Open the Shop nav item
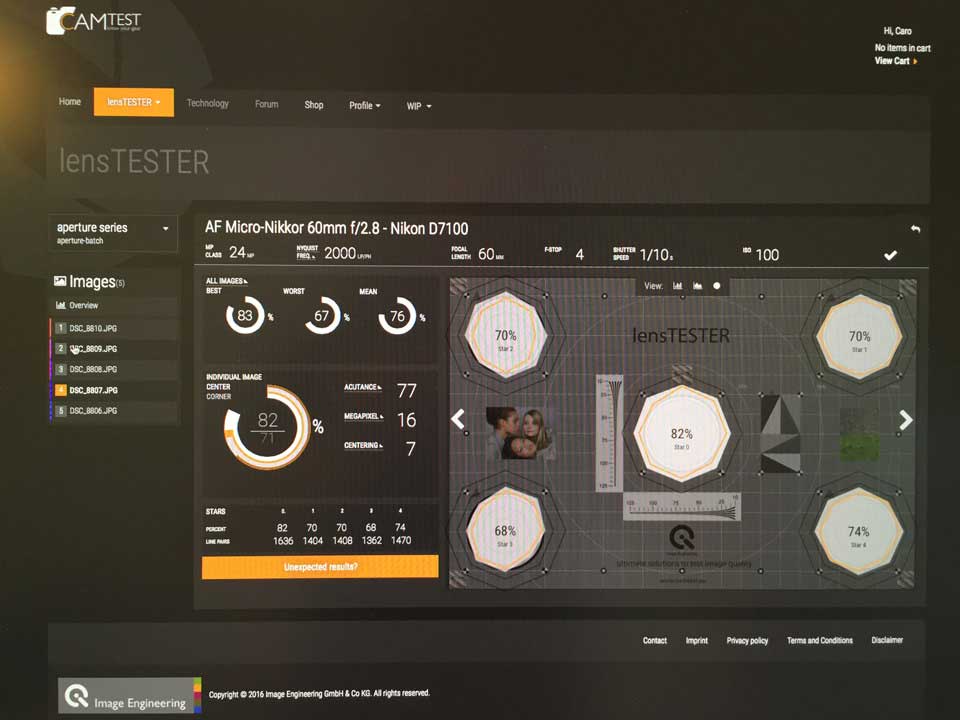Image resolution: width=960 pixels, height=720 pixels. [x=314, y=105]
